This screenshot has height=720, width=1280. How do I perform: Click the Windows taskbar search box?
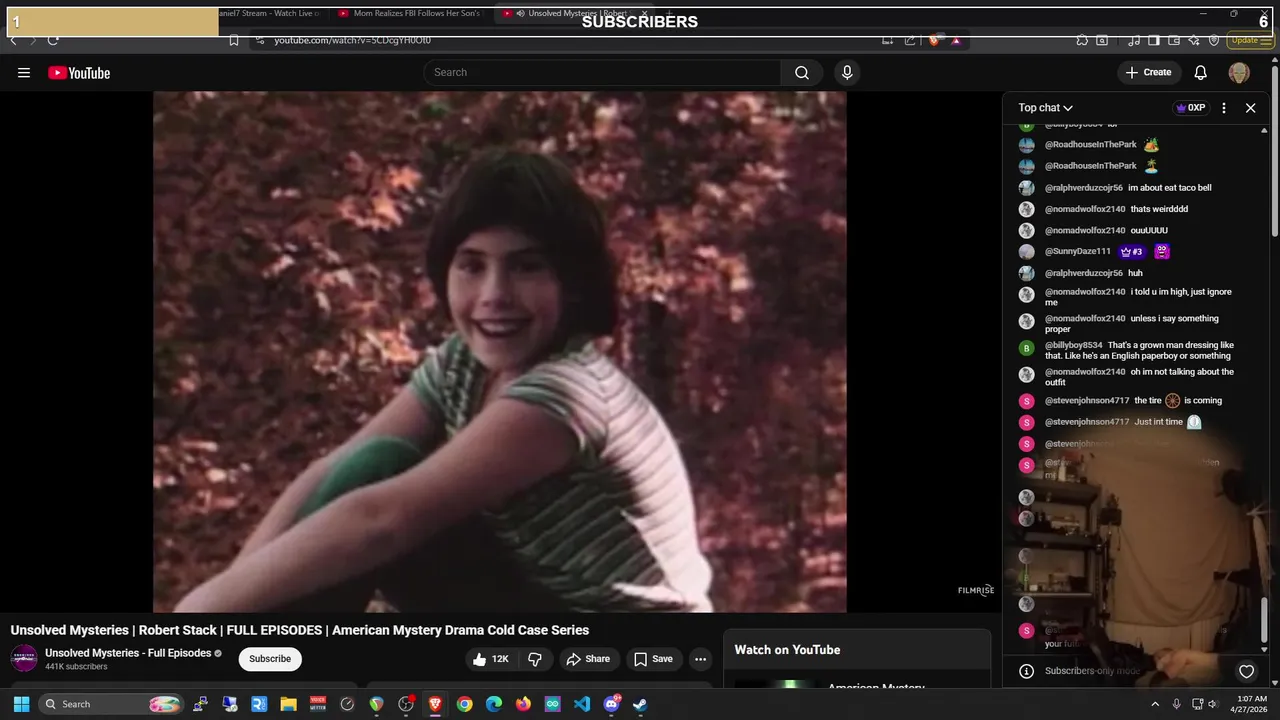(x=112, y=704)
